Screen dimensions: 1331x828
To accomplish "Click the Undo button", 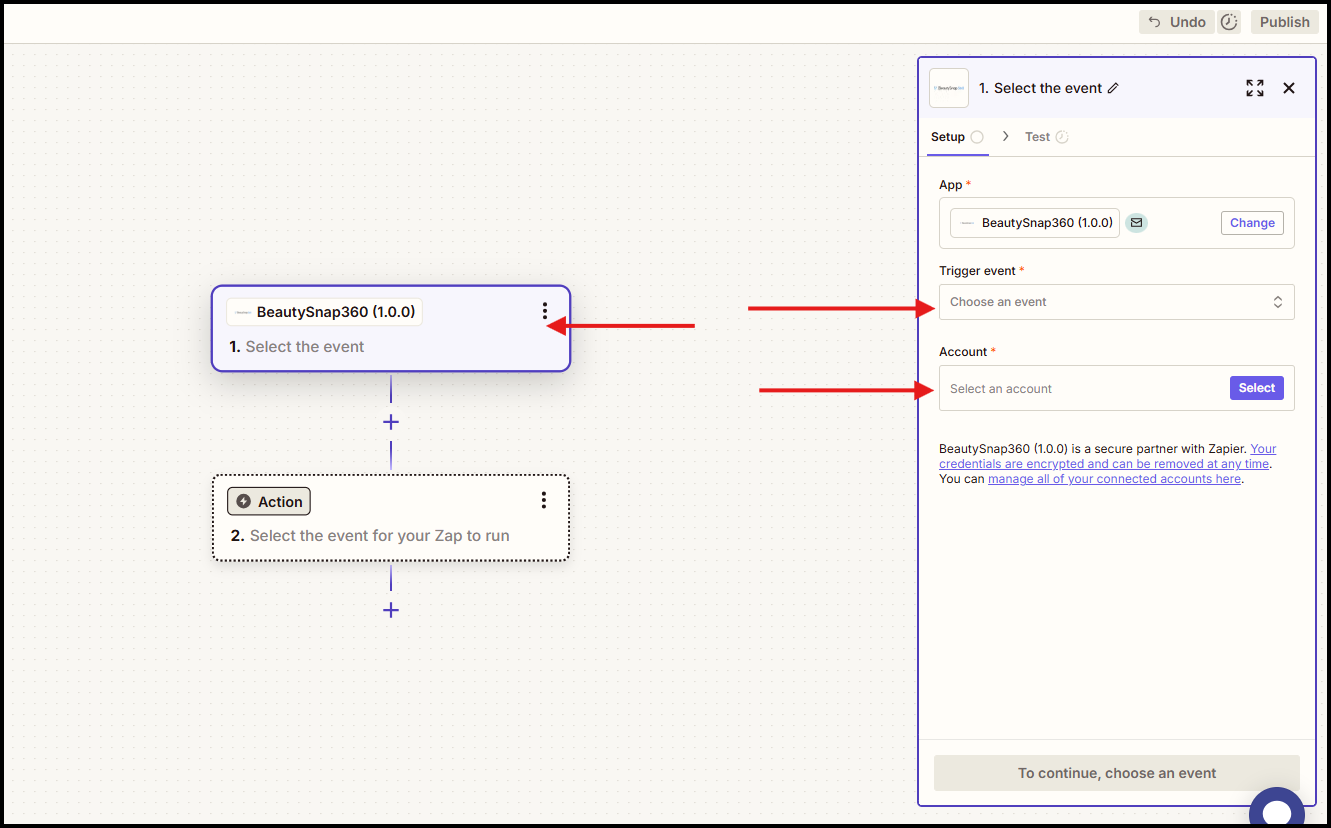I will tap(1176, 22).
